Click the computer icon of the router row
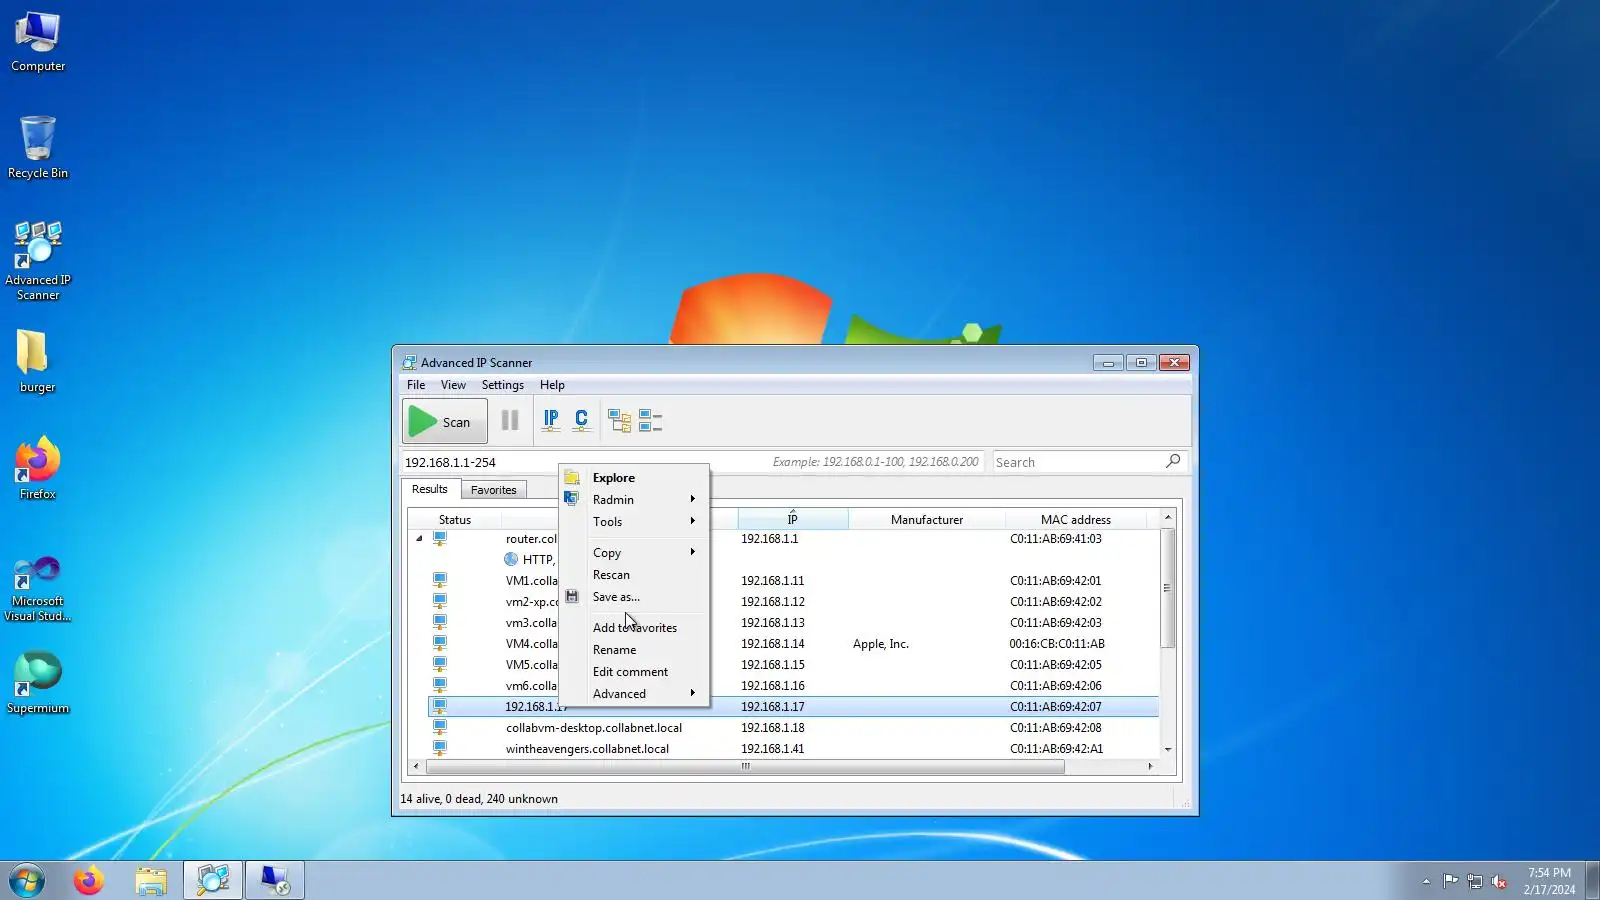 tap(439, 539)
